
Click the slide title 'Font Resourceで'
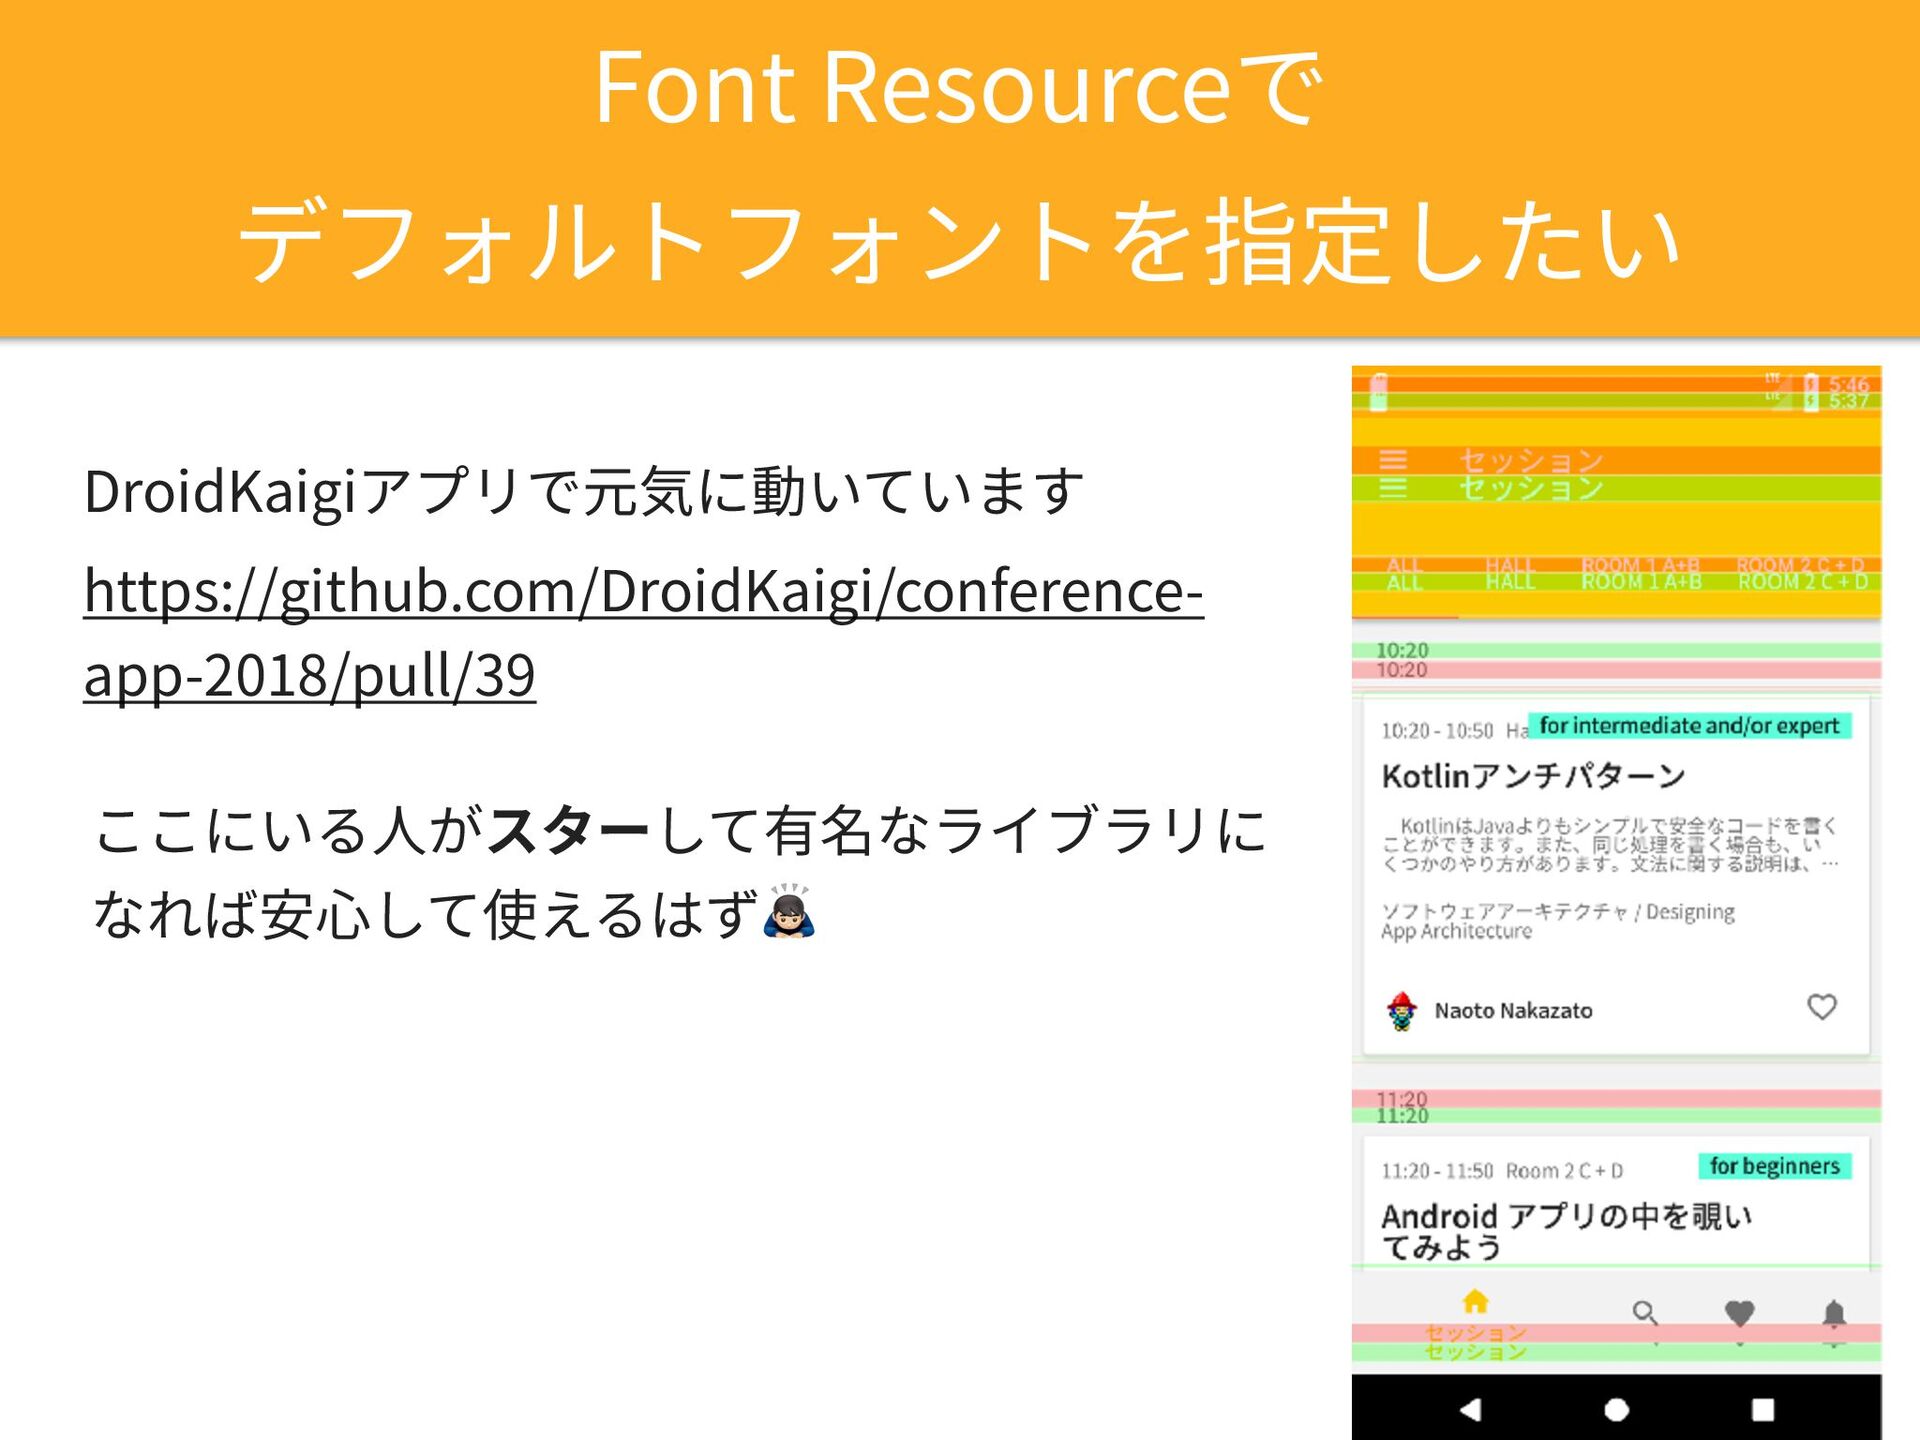[960, 88]
